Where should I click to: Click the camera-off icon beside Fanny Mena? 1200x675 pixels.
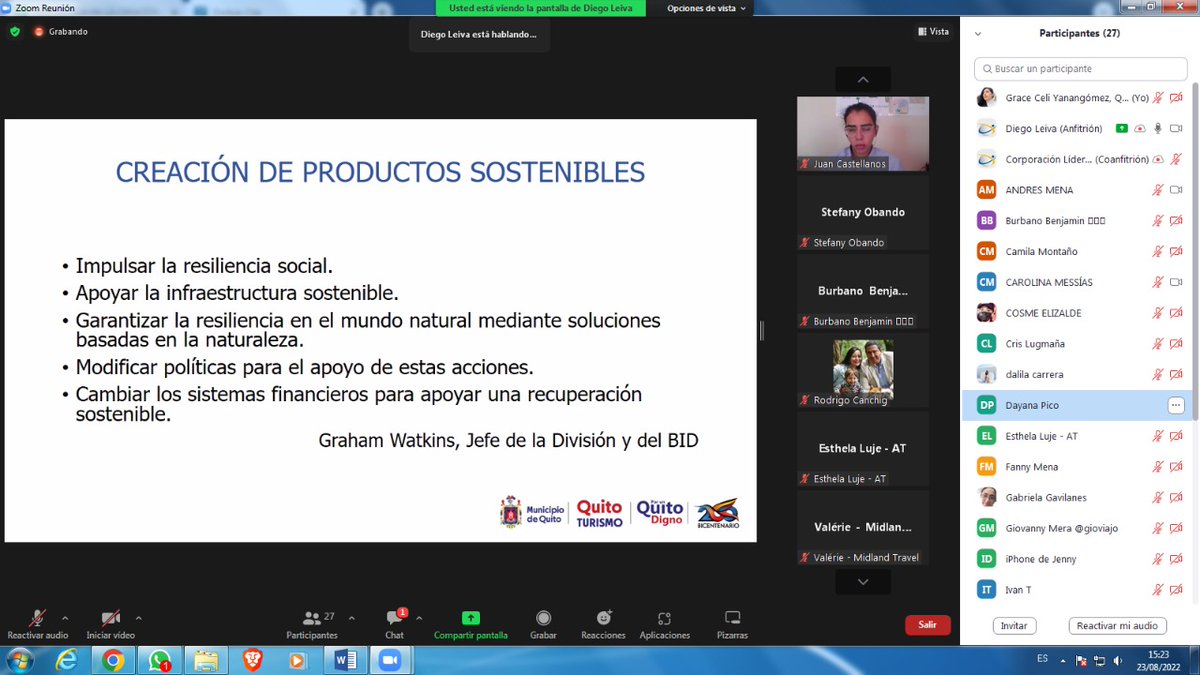point(1176,467)
